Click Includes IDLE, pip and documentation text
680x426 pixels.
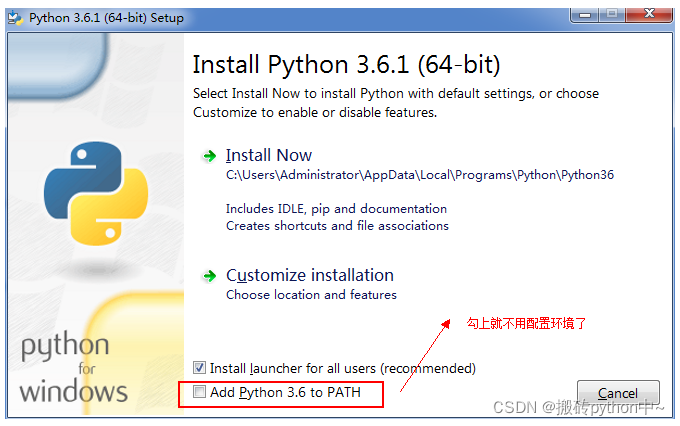[336, 209]
